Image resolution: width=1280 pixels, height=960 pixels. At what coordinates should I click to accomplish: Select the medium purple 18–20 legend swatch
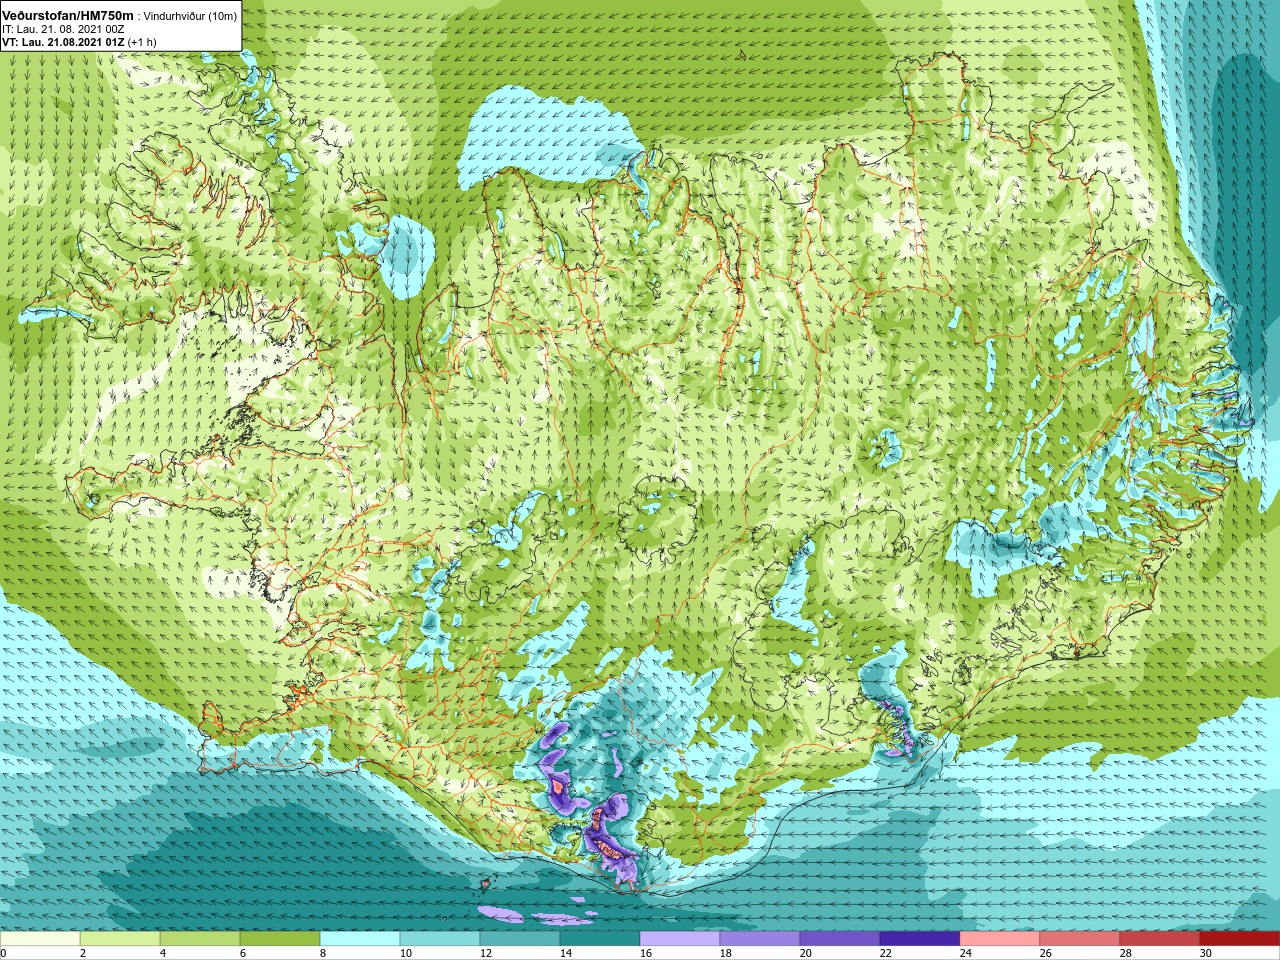tap(760, 939)
